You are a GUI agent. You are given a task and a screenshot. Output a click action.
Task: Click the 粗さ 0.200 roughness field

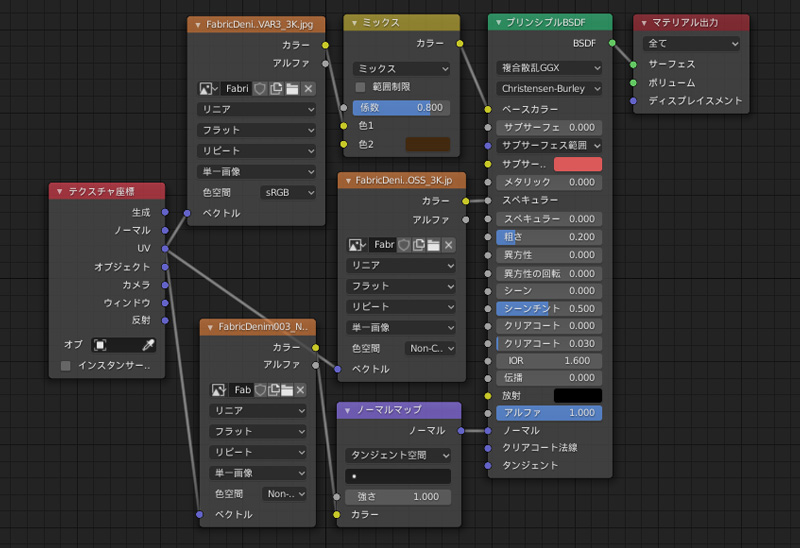click(549, 237)
